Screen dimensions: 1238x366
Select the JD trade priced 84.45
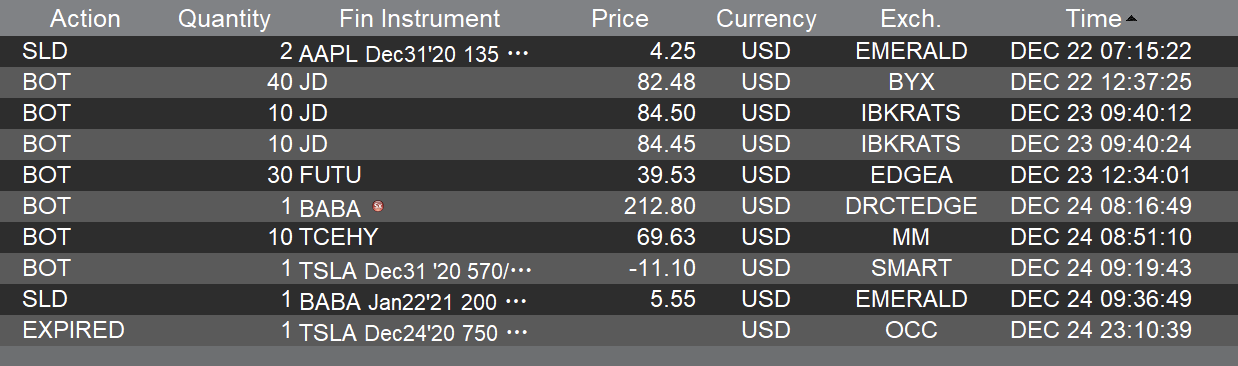619,145
